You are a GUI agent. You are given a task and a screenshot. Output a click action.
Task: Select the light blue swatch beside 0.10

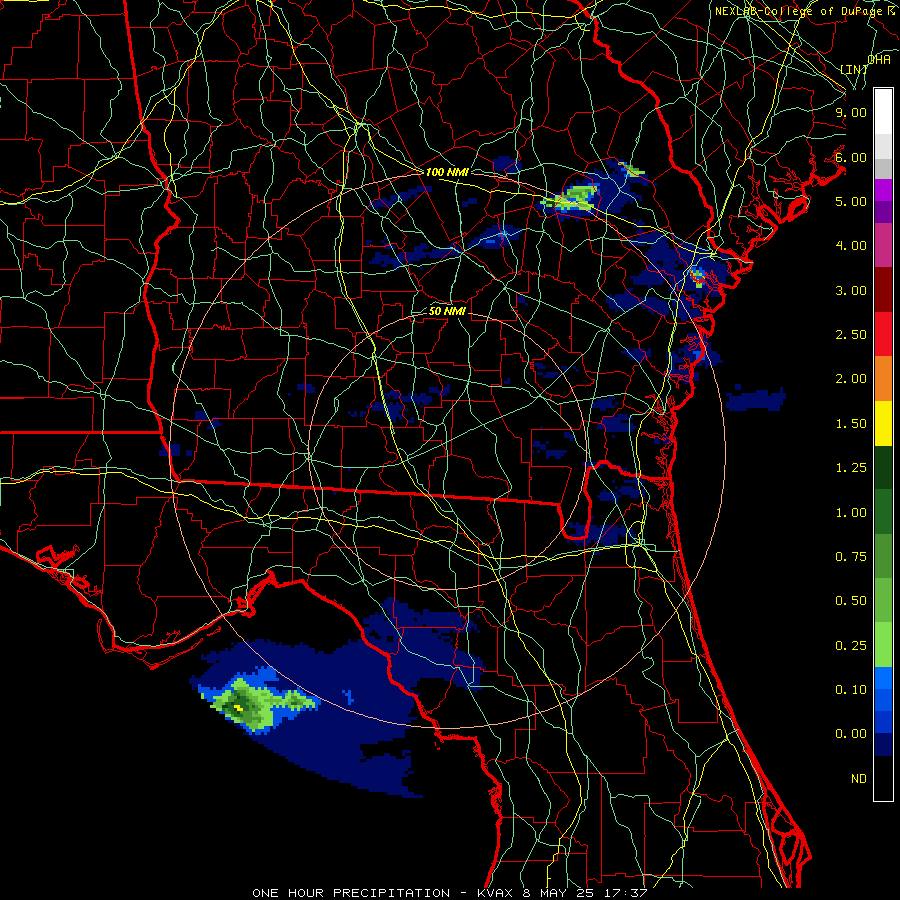tap(883, 678)
